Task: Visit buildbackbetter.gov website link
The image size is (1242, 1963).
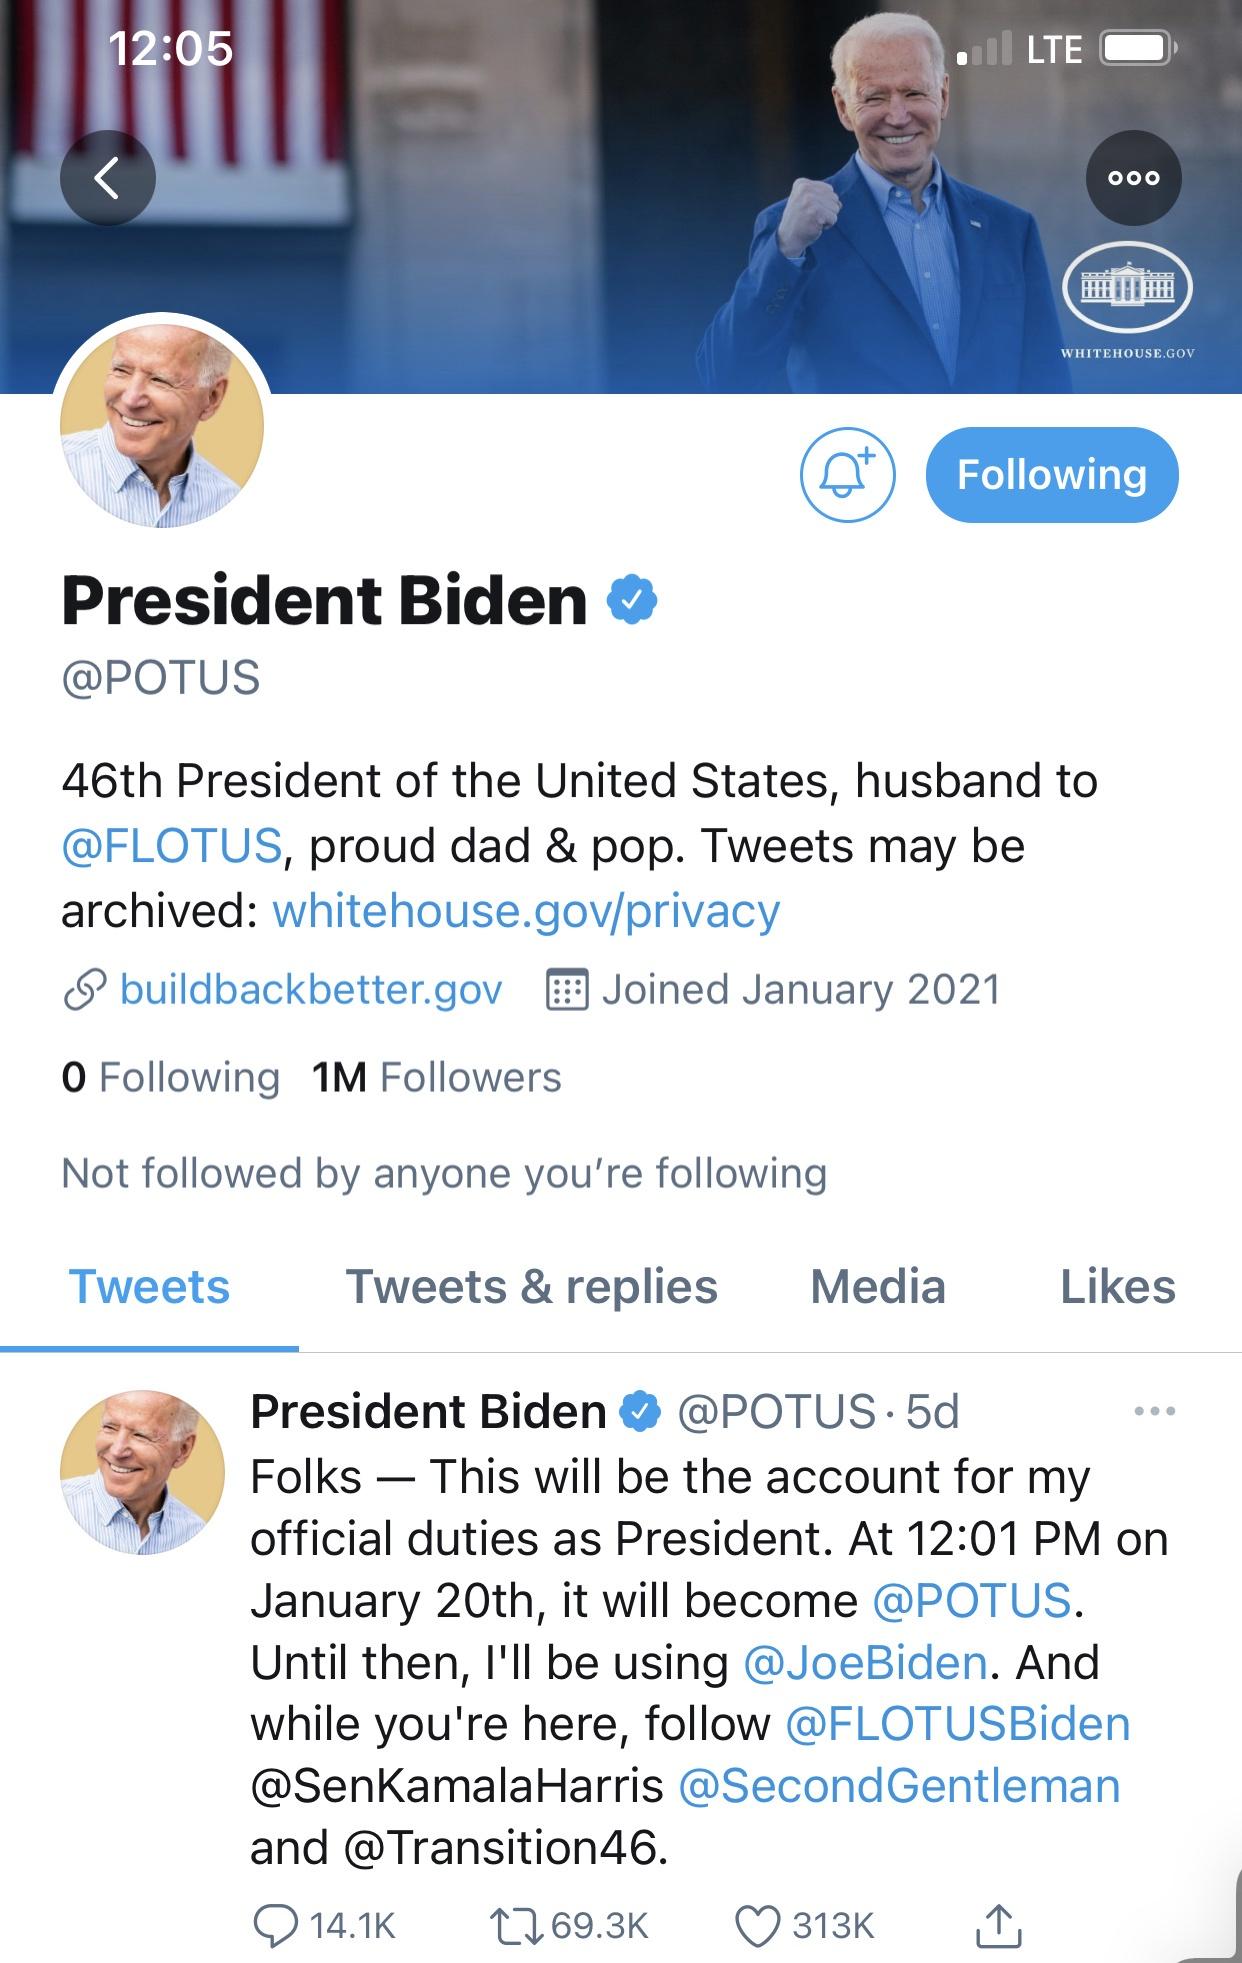Action: click(x=310, y=989)
